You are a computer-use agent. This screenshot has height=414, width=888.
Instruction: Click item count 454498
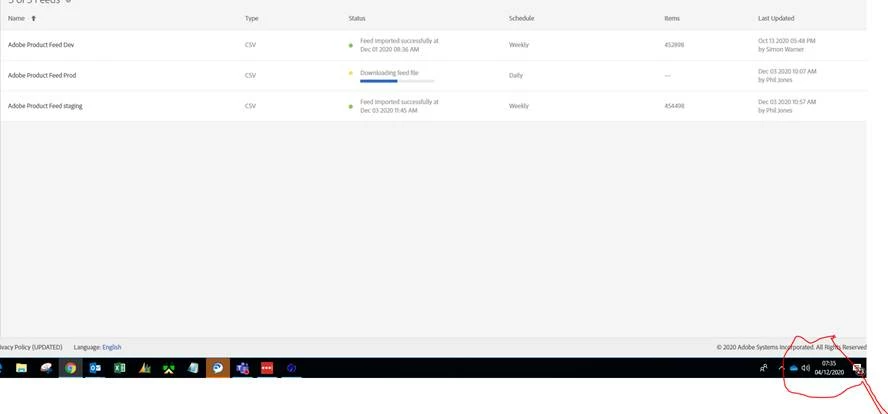pyautogui.click(x=674, y=106)
